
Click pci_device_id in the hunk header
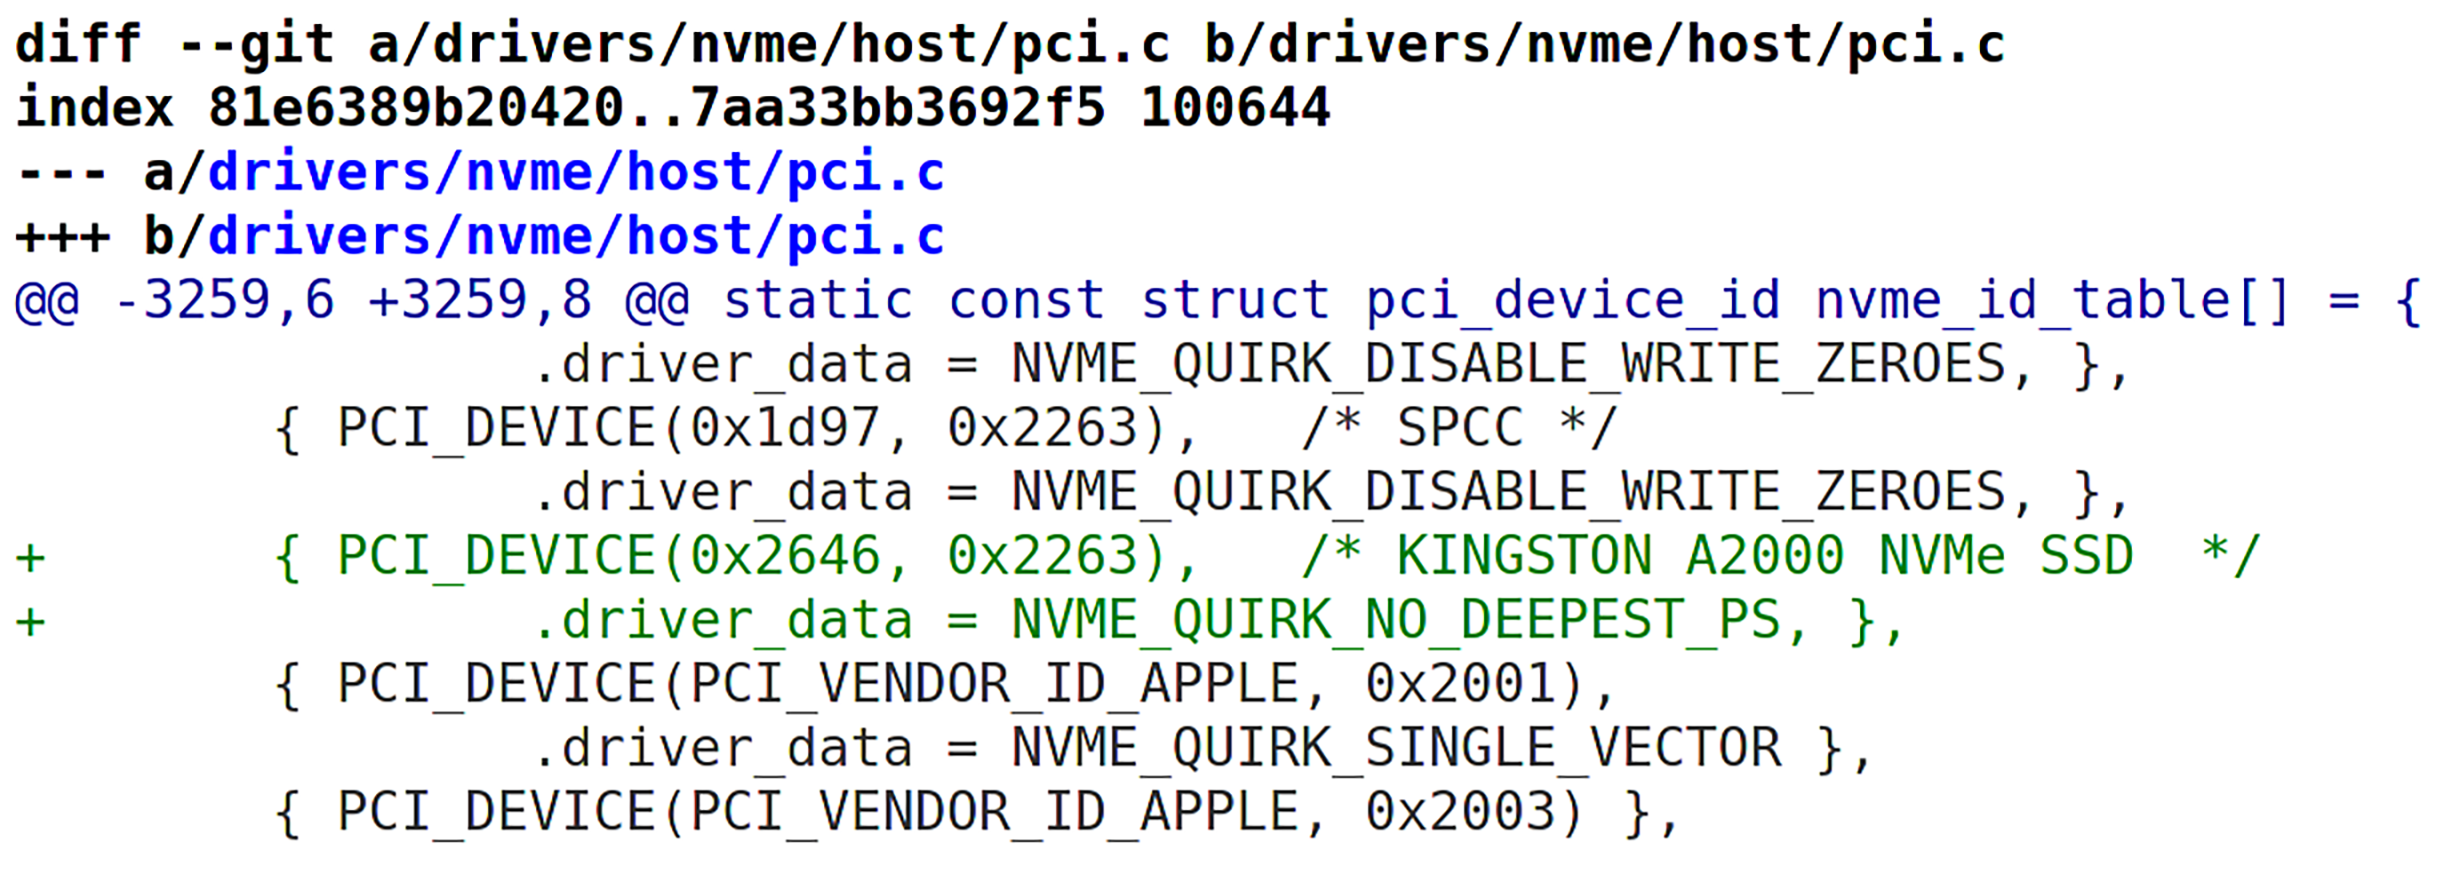(1572, 301)
